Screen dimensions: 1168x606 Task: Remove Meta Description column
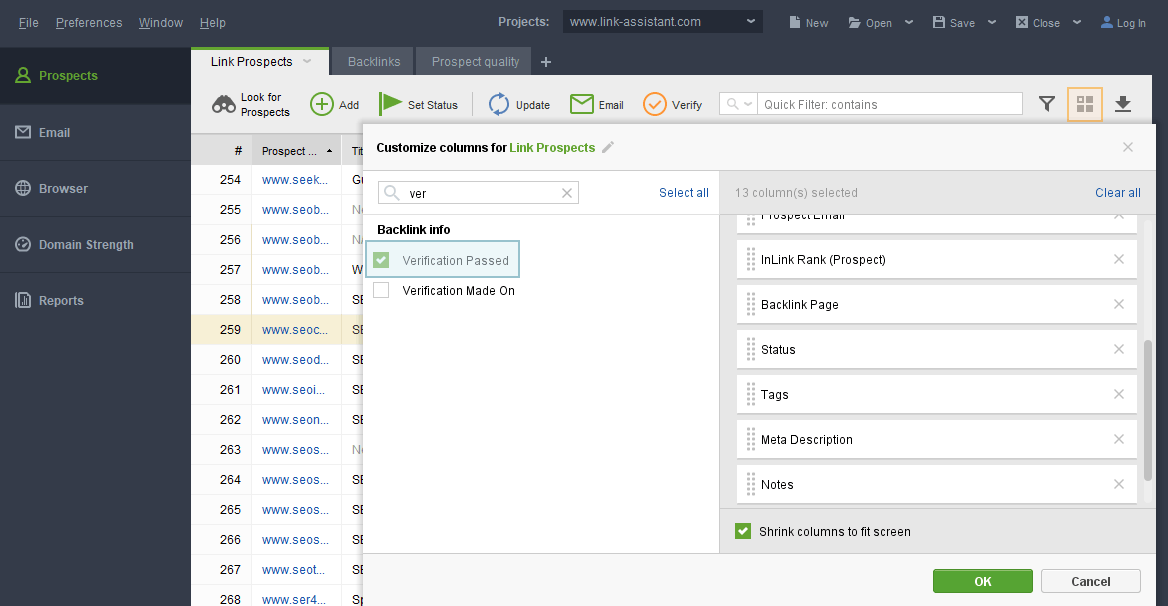pos(1119,439)
